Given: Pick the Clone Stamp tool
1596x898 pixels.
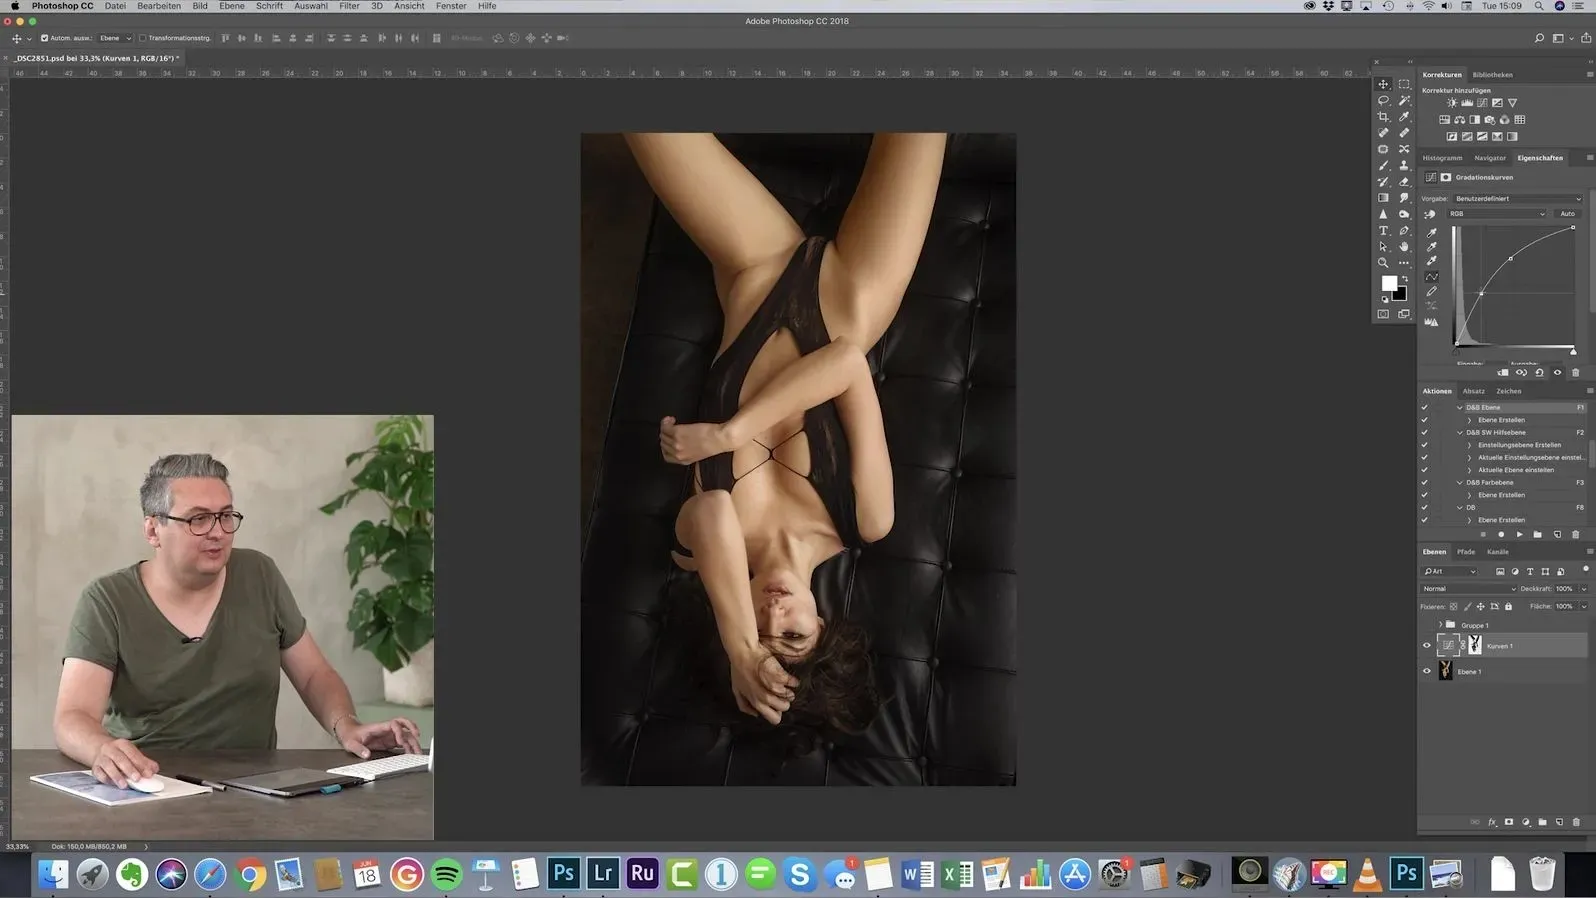Looking at the screenshot, I should tap(1404, 165).
